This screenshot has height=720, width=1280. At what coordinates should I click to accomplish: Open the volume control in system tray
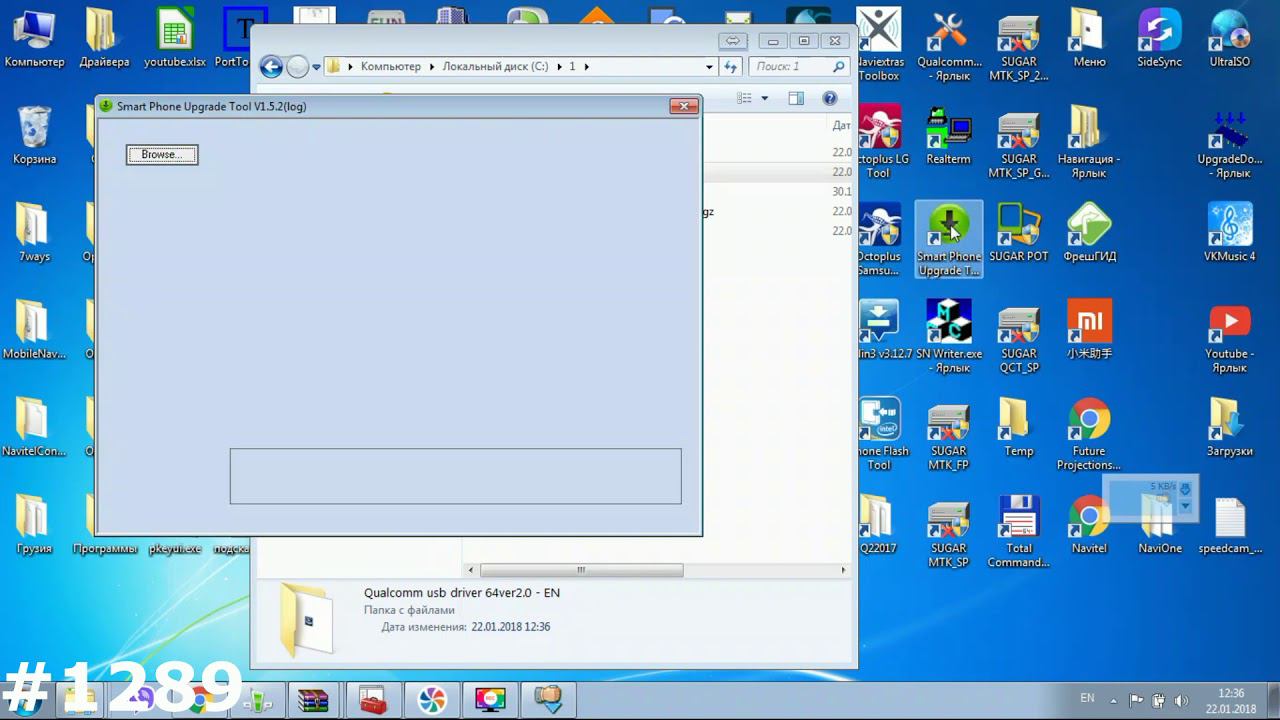pyautogui.click(x=1181, y=700)
